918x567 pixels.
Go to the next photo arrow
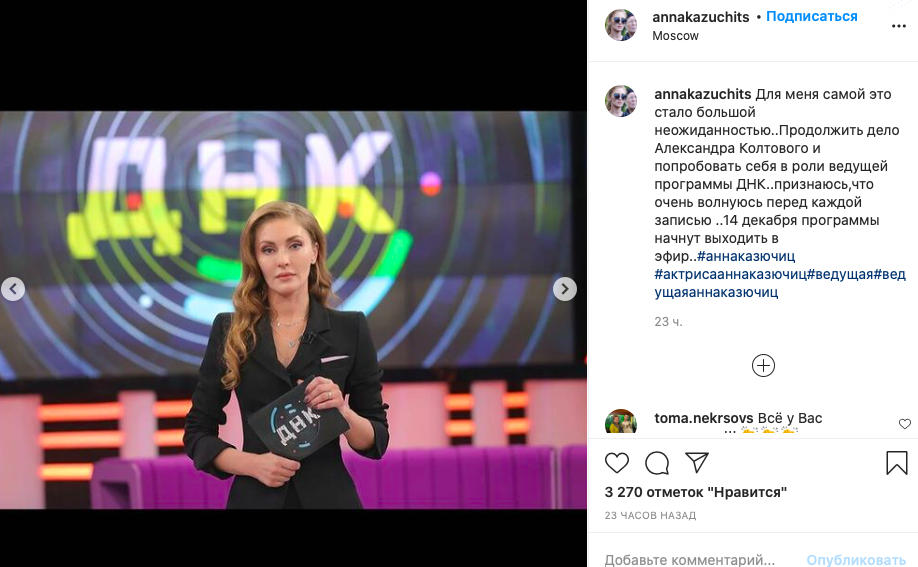[x=565, y=289]
